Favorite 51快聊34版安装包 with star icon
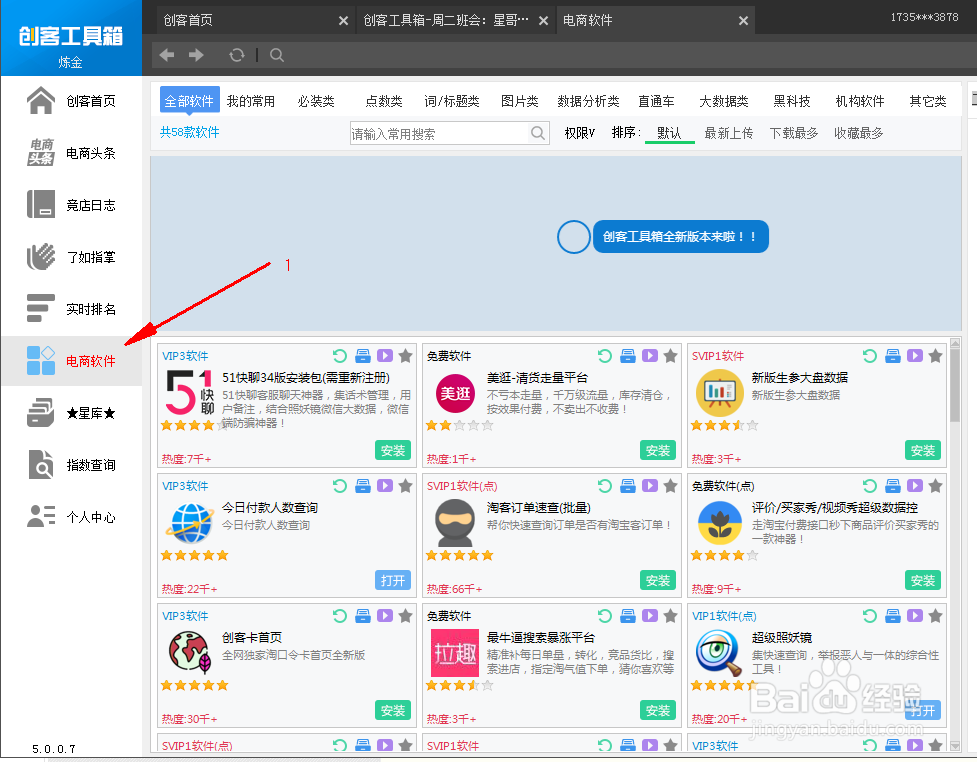Image resolution: width=977 pixels, height=762 pixels. [406, 356]
